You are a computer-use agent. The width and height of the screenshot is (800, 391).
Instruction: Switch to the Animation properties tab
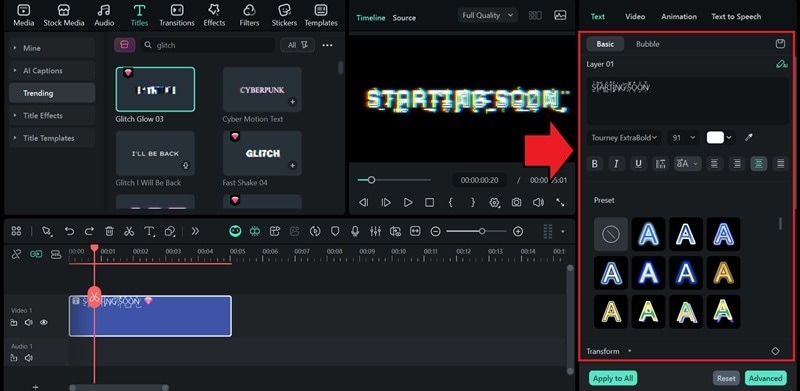click(x=679, y=17)
